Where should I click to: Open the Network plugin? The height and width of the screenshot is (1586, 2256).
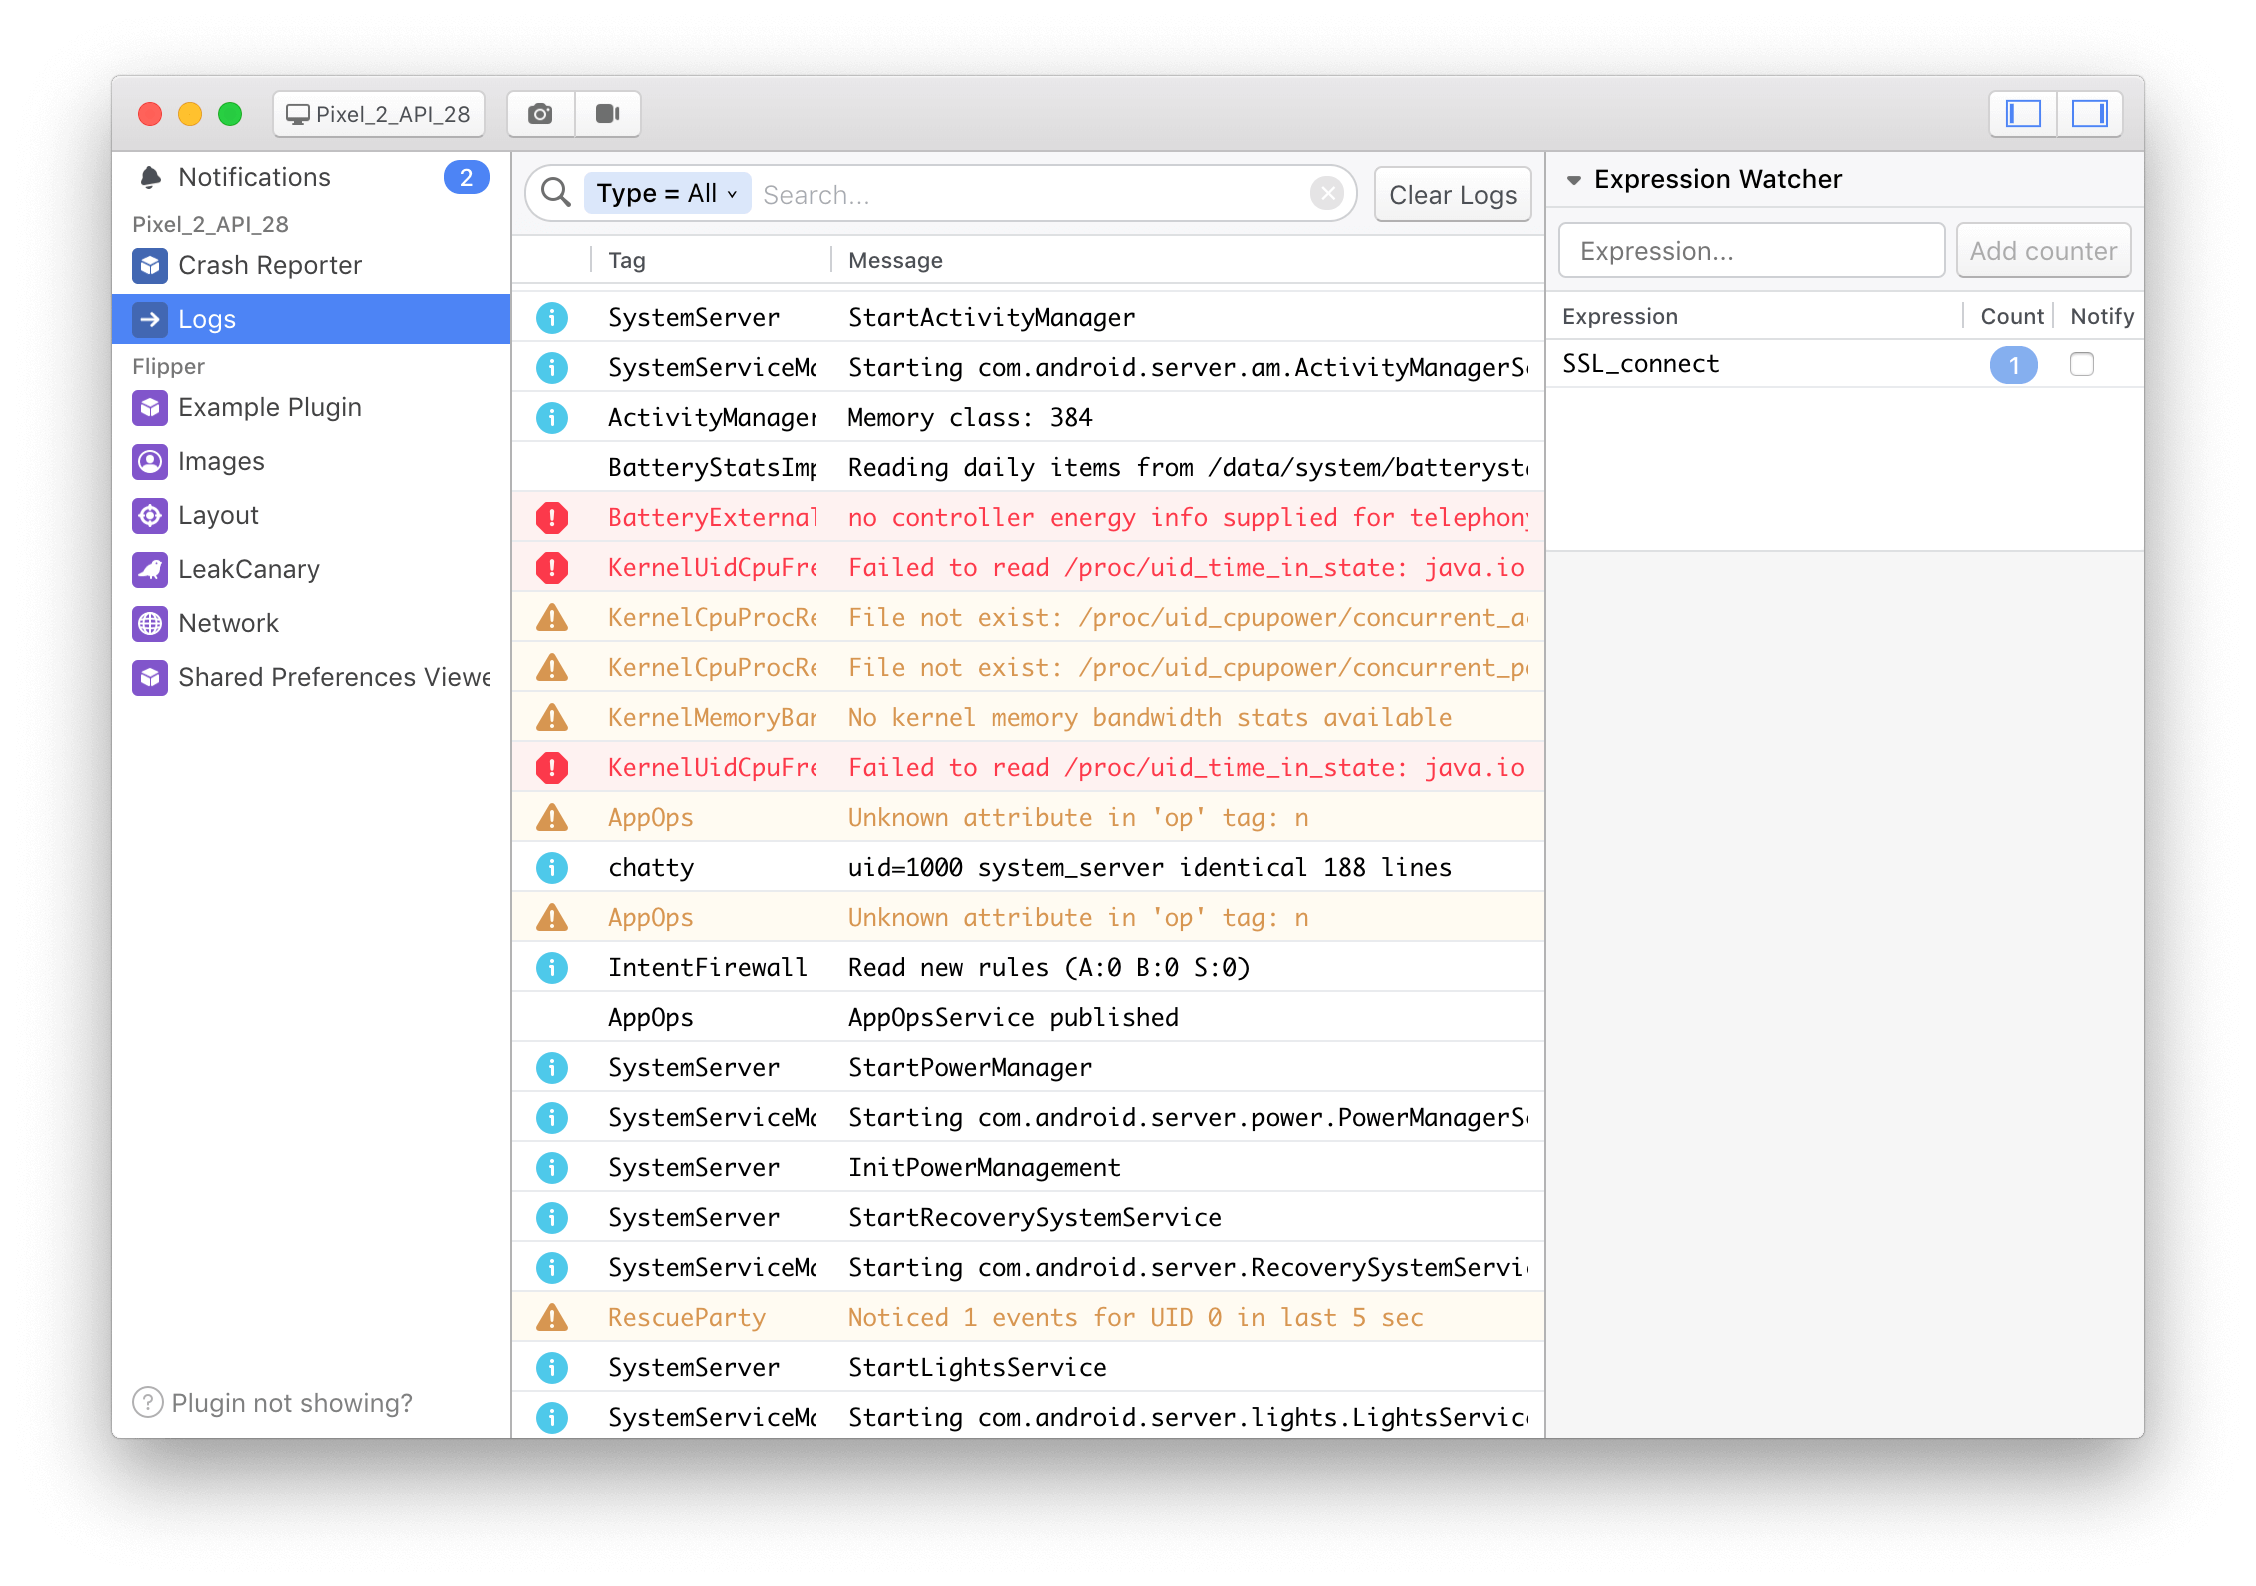tap(228, 623)
